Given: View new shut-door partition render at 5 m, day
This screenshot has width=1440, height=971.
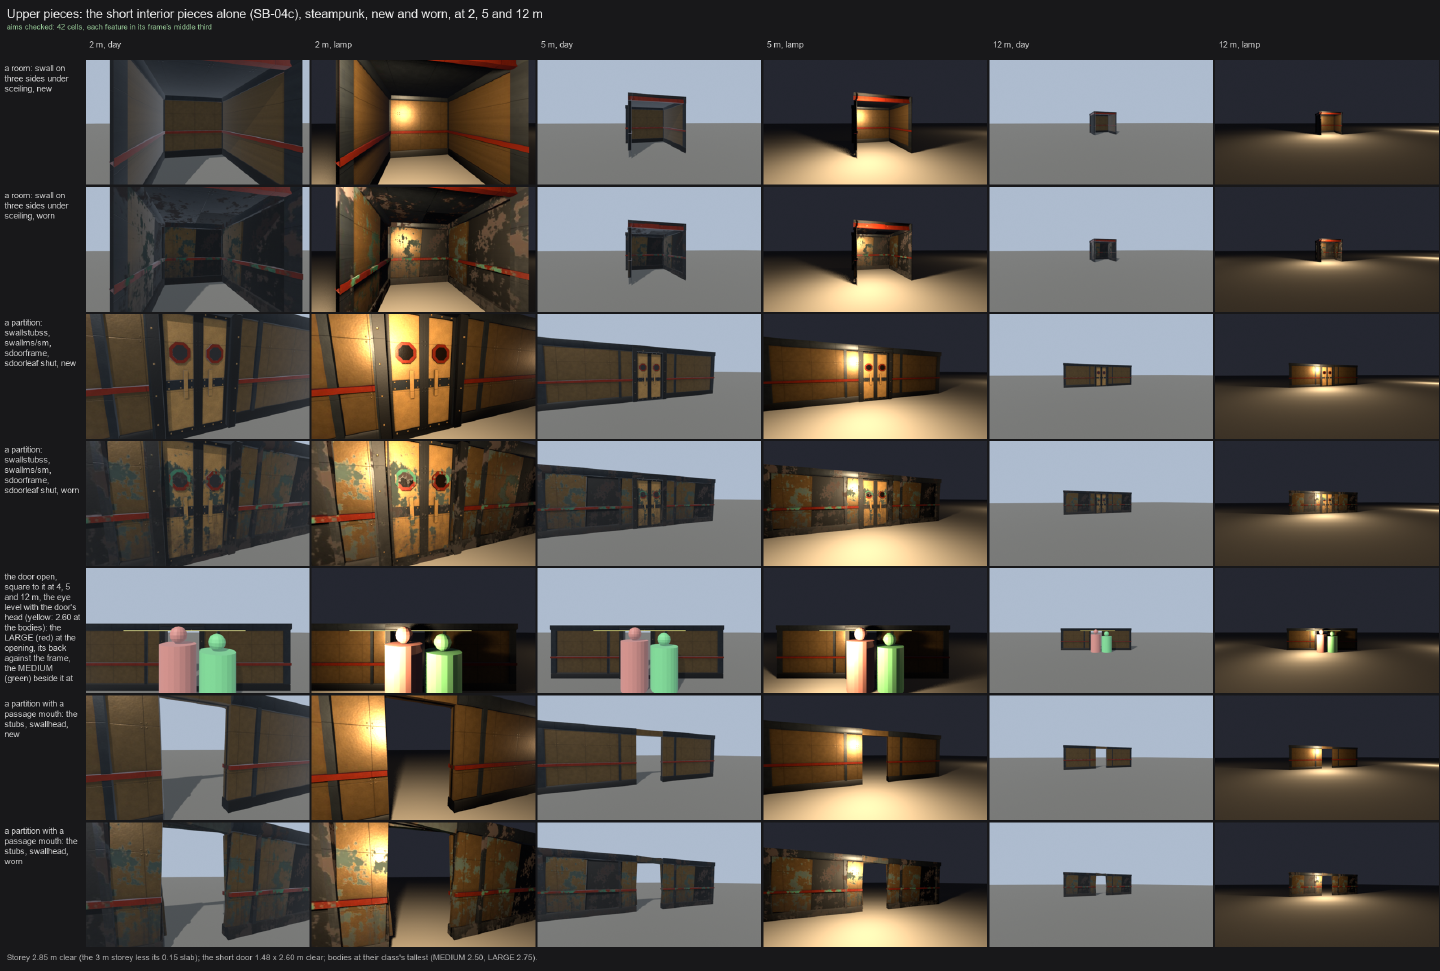Looking at the screenshot, I should [649, 376].
